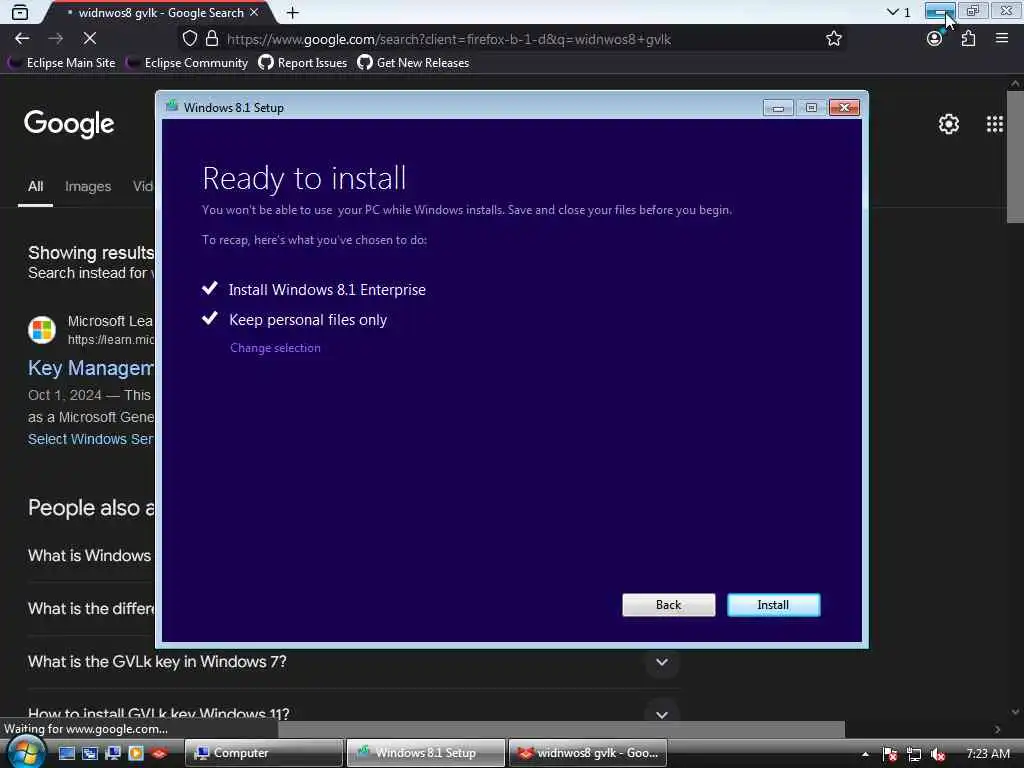Click the padlock site info icon
Image resolution: width=1024 pixels, height=768 pixels.
pyautogui.click(x=212, y=39)
